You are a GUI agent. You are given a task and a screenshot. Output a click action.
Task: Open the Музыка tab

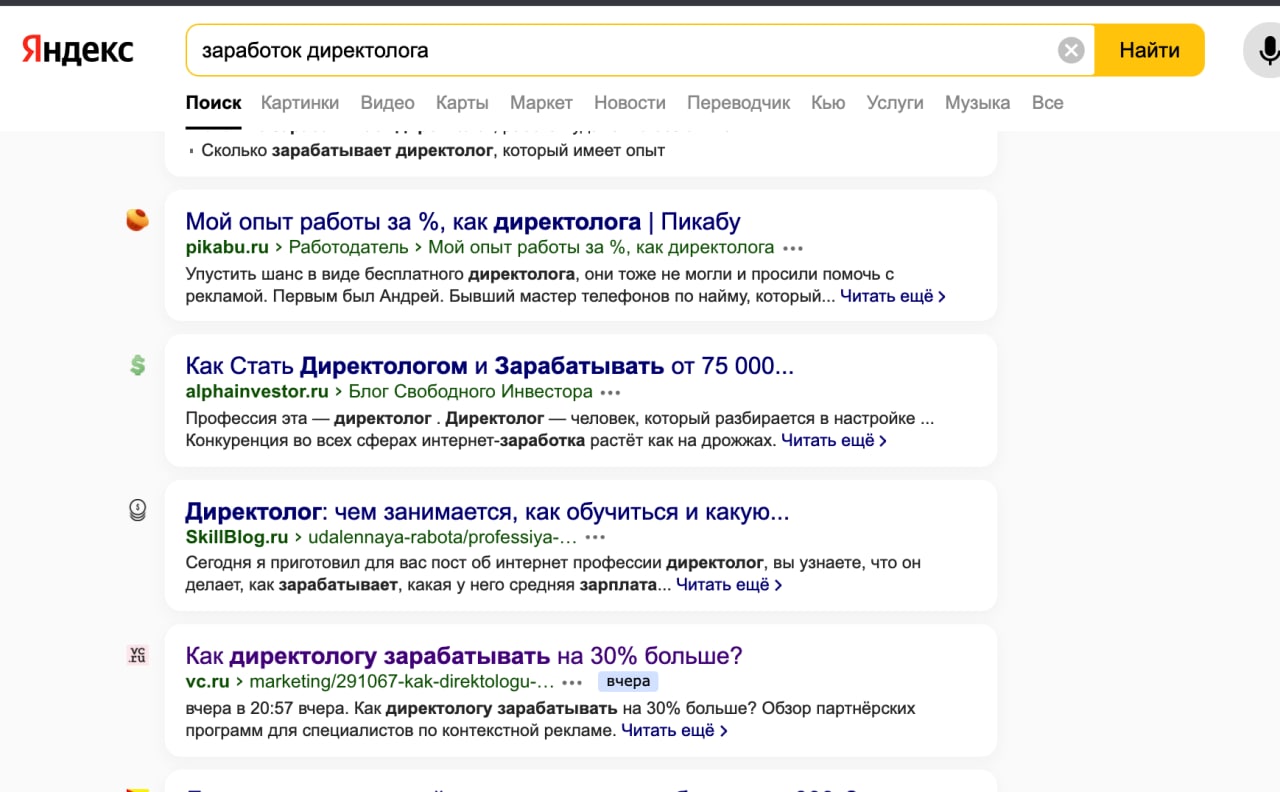[977, 102]
